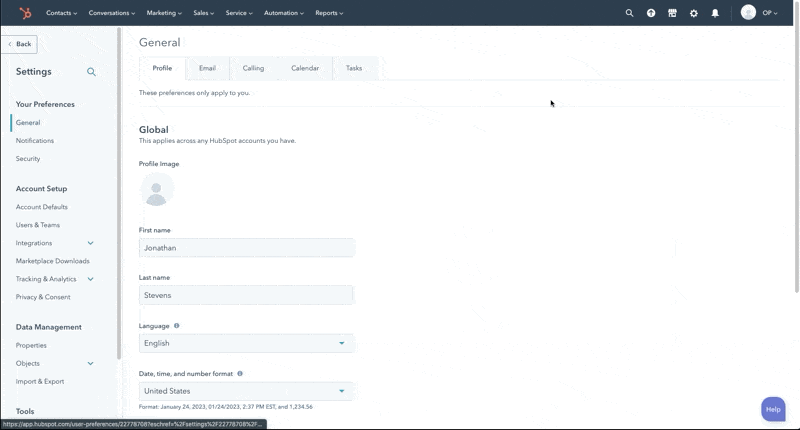The width and height of the screenshot is (800, 430).
Task: Switch to the Profile tab
Action: (x=162, y=68)
